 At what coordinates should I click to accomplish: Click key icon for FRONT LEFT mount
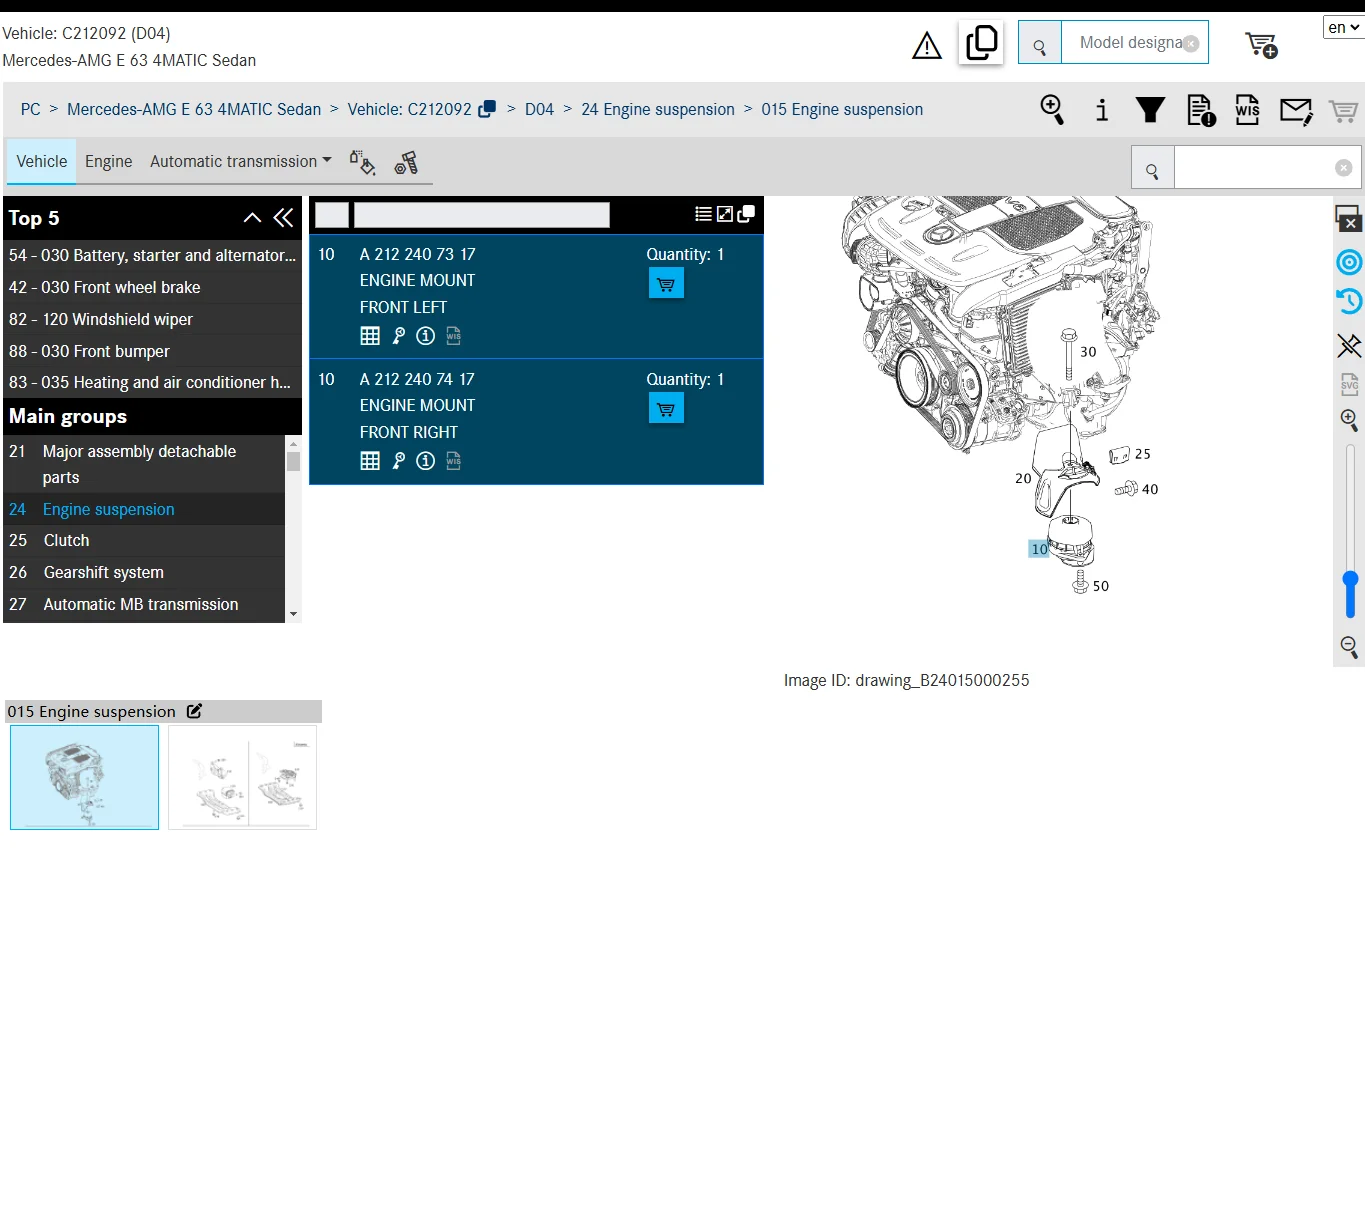point(399,336)
